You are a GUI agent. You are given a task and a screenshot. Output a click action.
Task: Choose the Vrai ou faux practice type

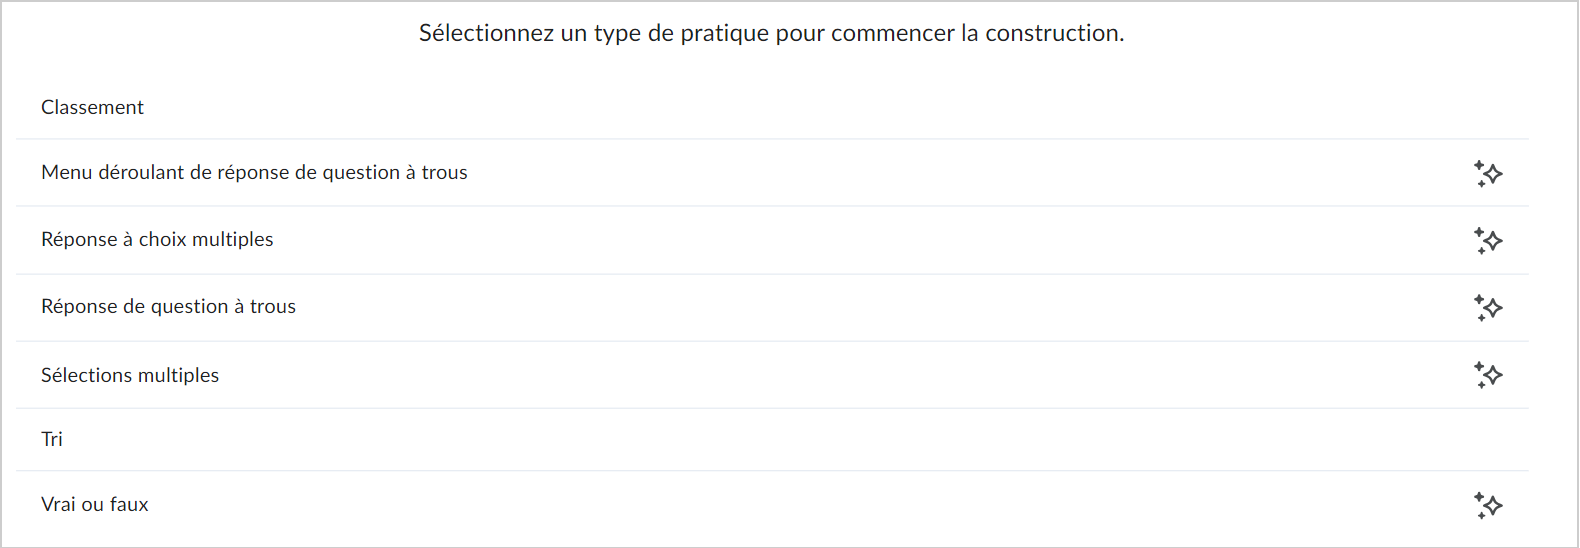[x=772, y=505]
